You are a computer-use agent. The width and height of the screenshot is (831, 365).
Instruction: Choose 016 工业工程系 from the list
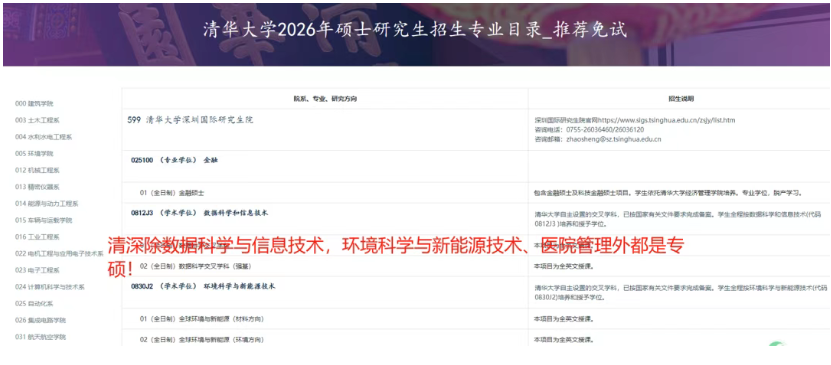pos(37,237)
